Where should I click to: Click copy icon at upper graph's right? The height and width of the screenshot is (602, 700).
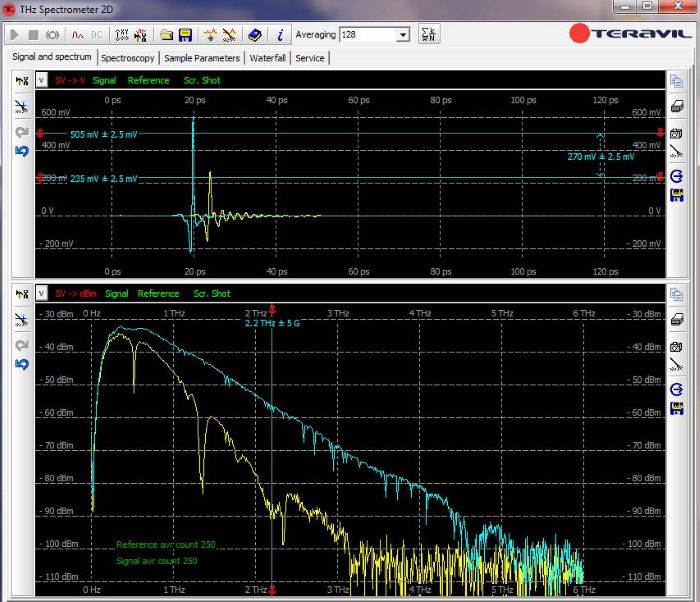click(x=676, y=82)
